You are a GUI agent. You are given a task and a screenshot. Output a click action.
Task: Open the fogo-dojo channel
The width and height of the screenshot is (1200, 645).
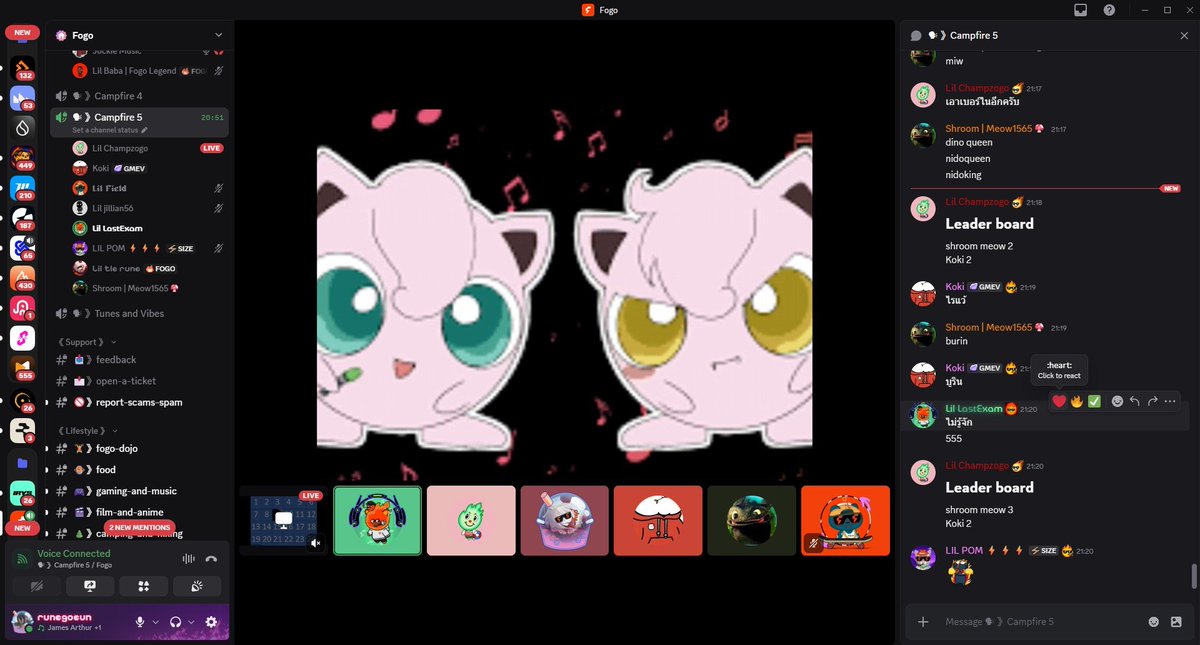coord(140,449)
